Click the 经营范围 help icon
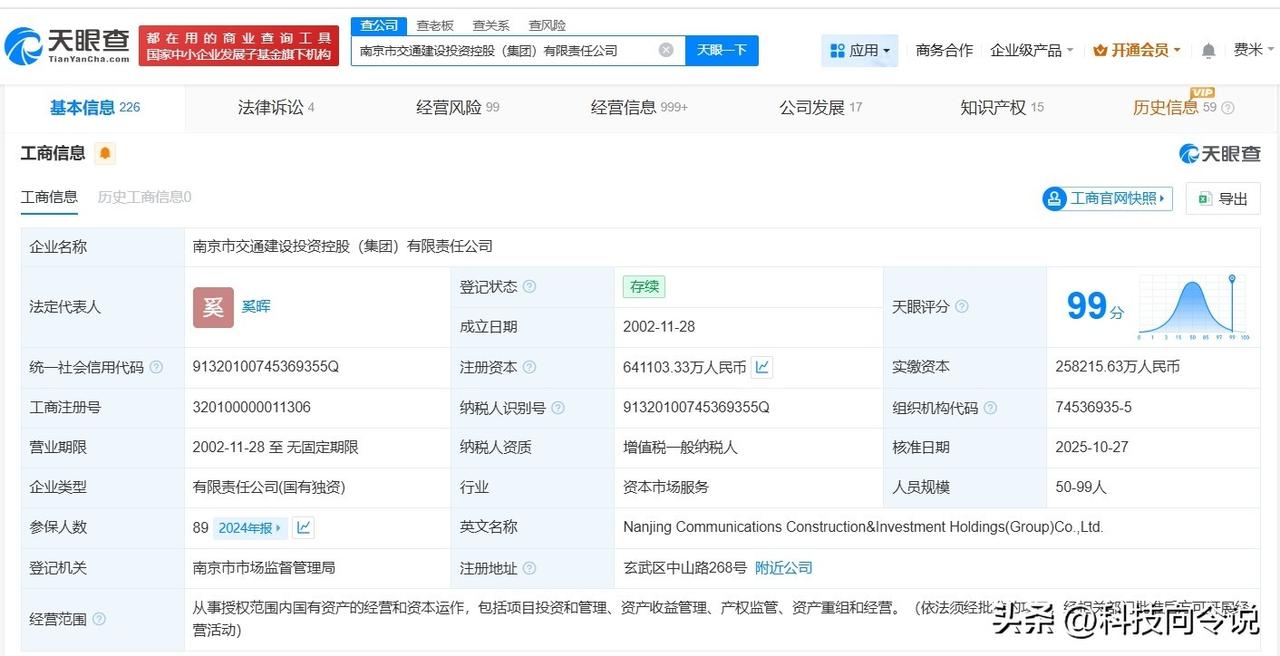This screenshot has height=656, width=1280. click(x=99, y=619)
